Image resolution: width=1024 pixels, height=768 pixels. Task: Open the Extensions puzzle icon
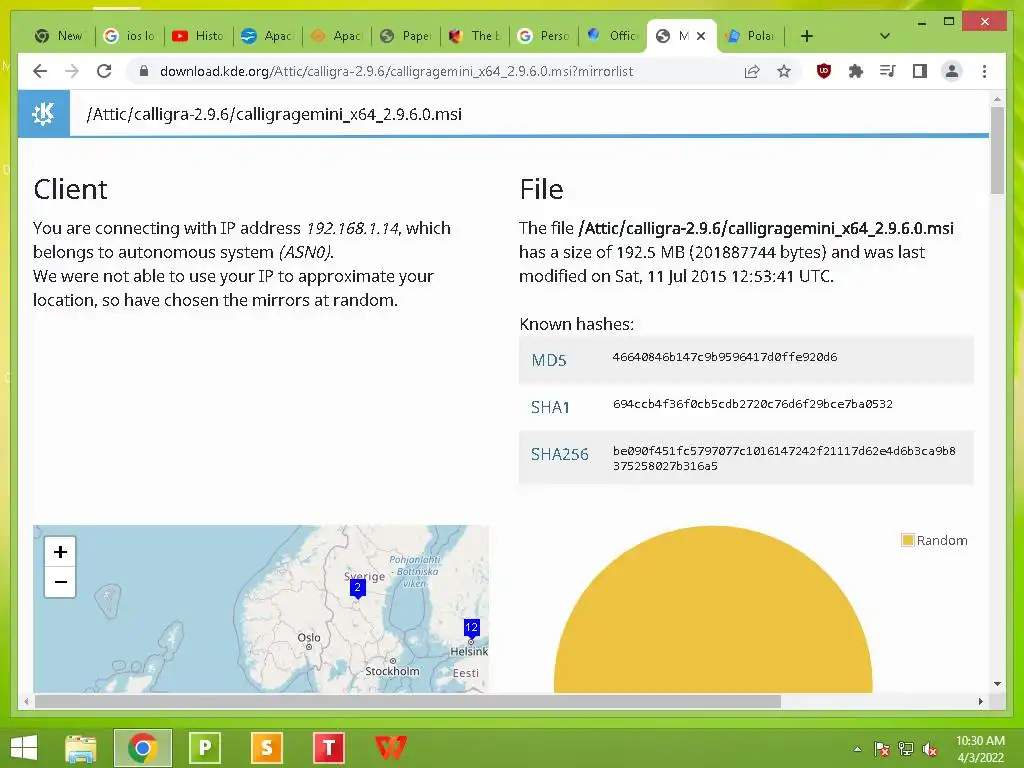pyautogui.click(x=856, y=71)
